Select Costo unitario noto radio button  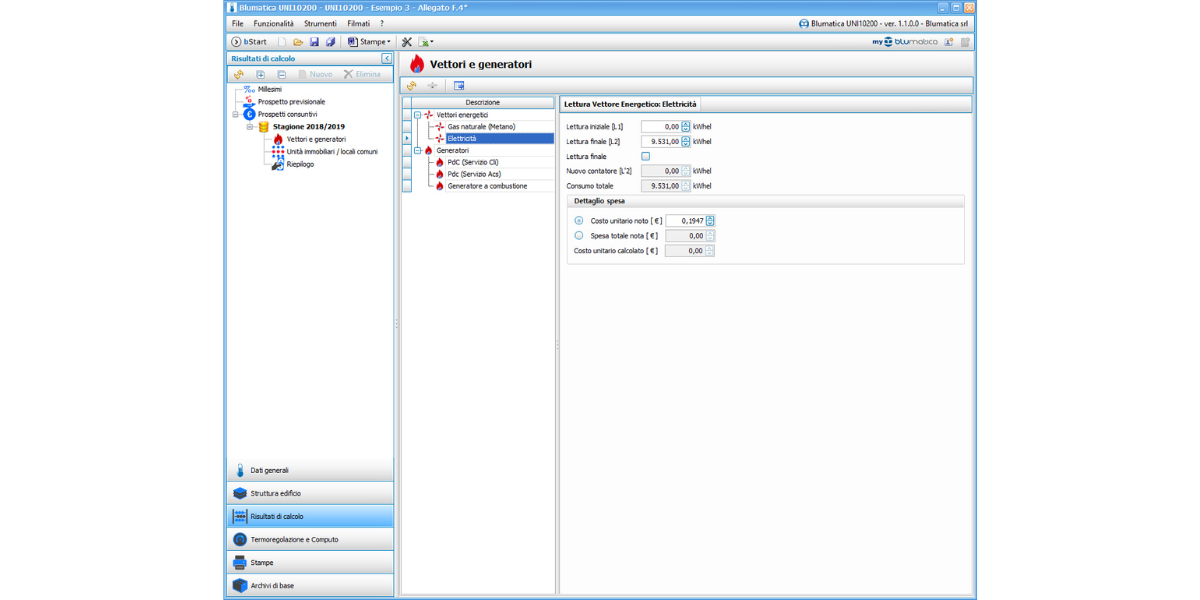tap(579, 220)
